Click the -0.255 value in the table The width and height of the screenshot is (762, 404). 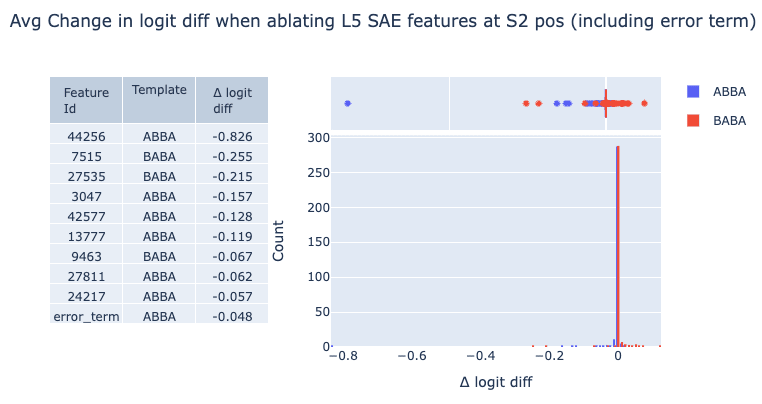232,156
